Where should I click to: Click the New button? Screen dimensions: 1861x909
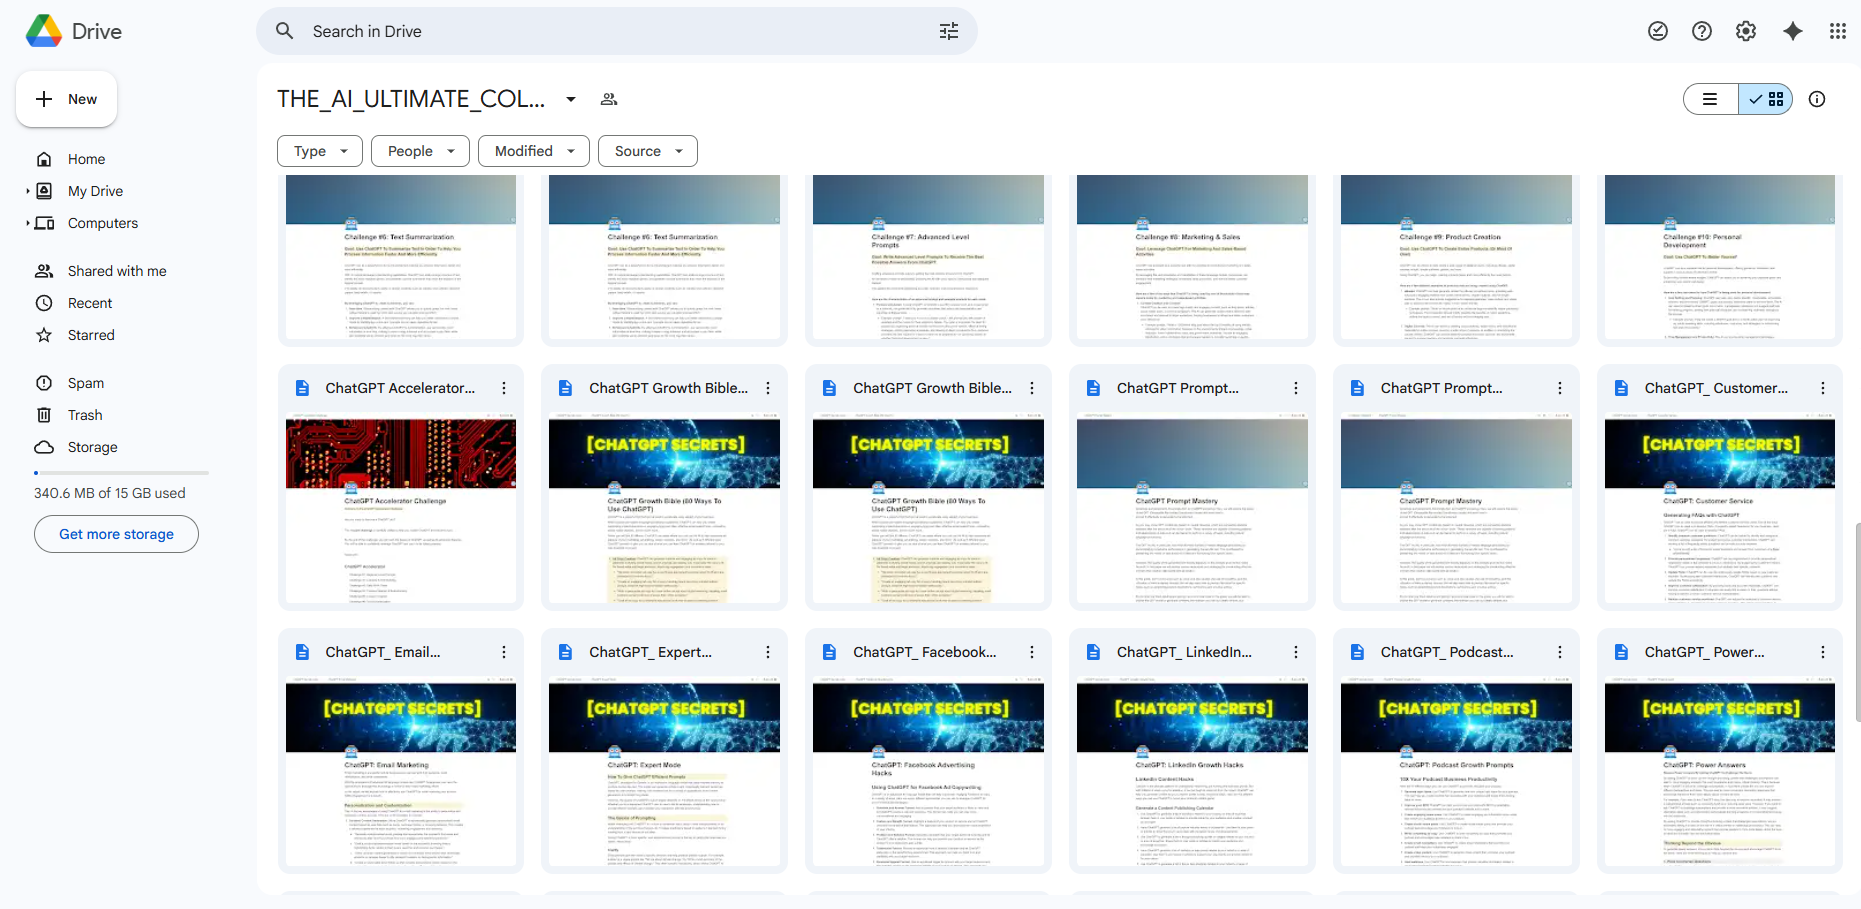(x=67, y=99)
